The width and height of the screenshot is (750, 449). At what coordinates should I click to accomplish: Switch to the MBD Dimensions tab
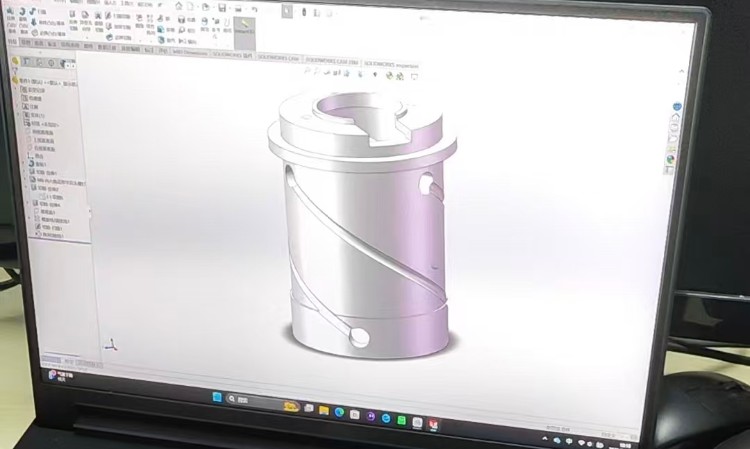coord(190,53)
